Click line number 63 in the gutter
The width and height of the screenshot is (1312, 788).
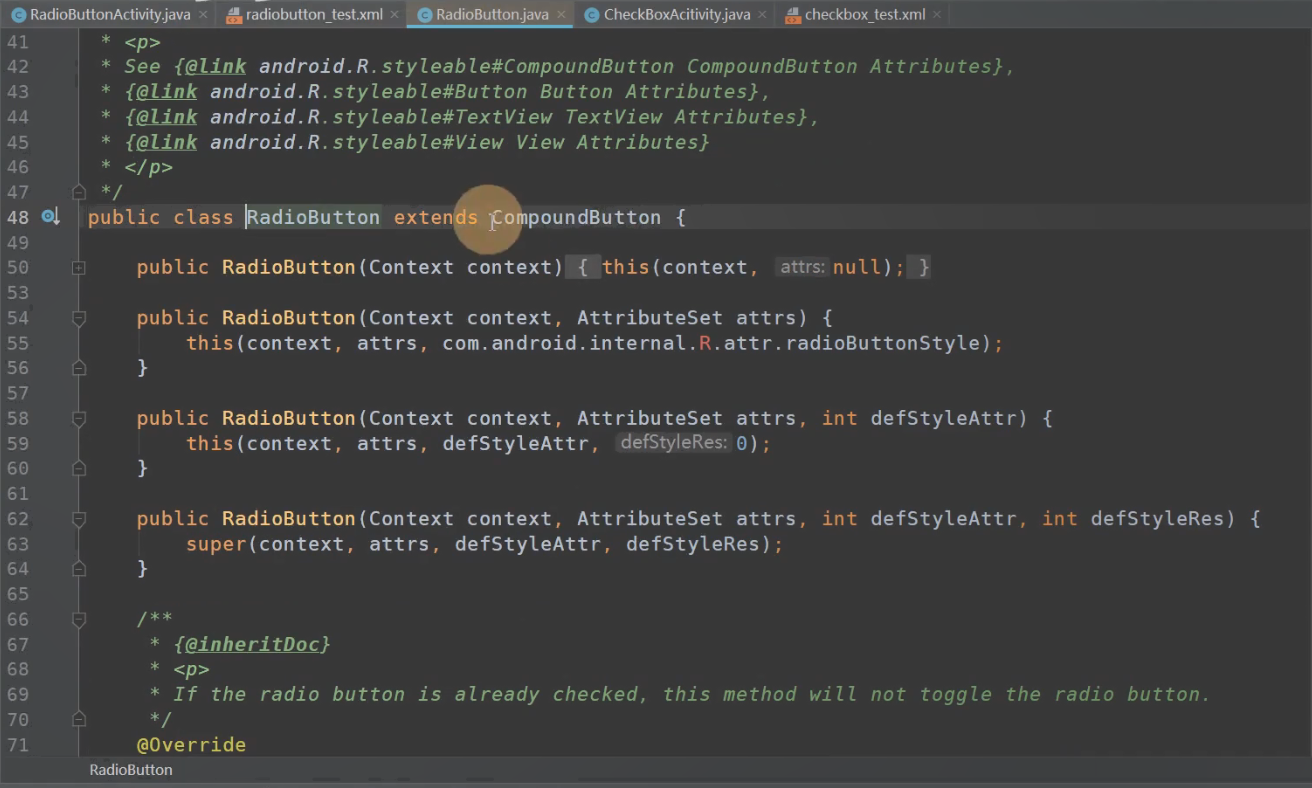pos(17,544)
